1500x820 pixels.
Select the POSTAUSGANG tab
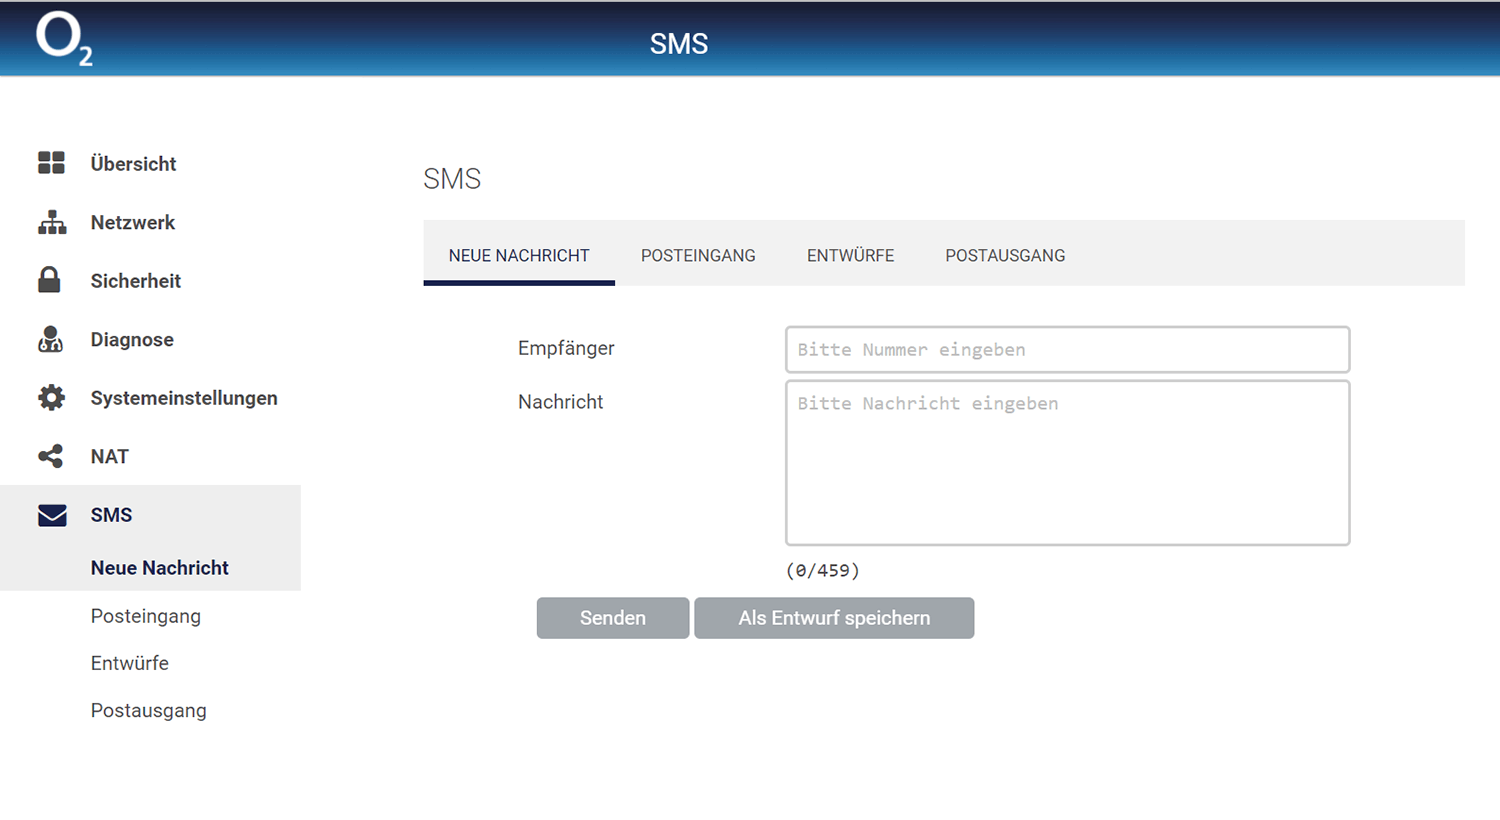(x=1005, y=255)
